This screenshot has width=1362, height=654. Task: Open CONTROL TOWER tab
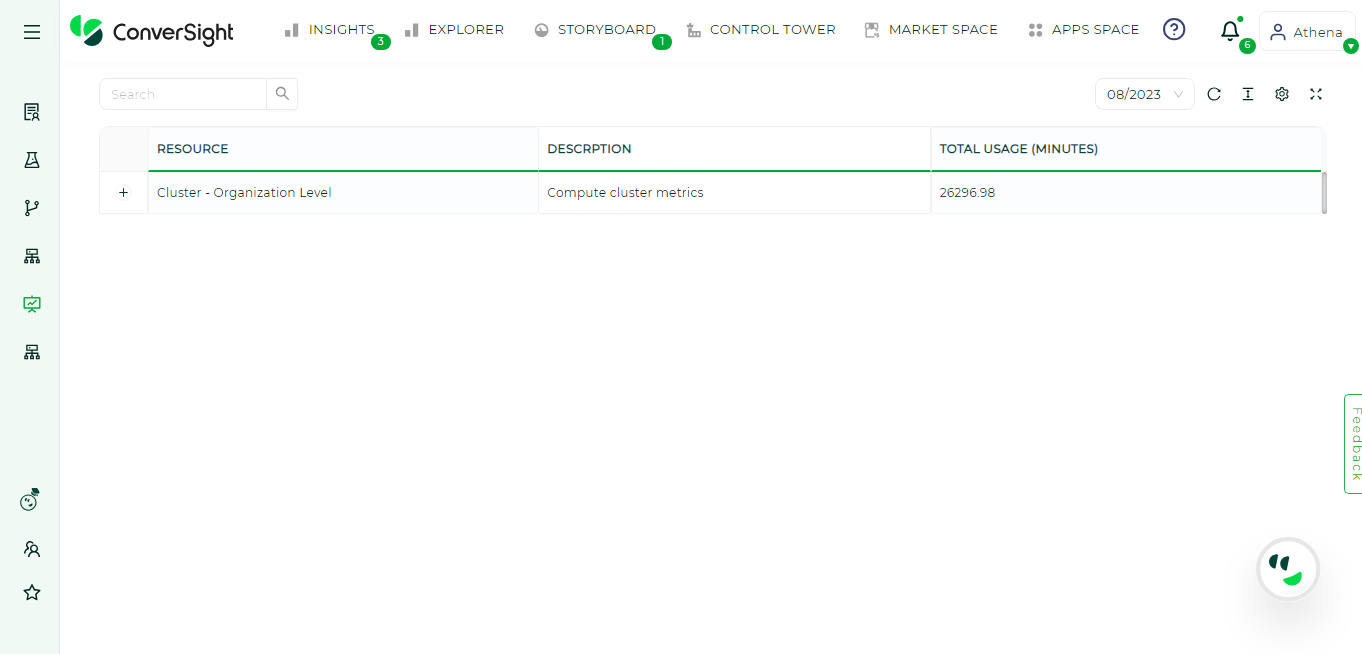click(x=761, y=30)
